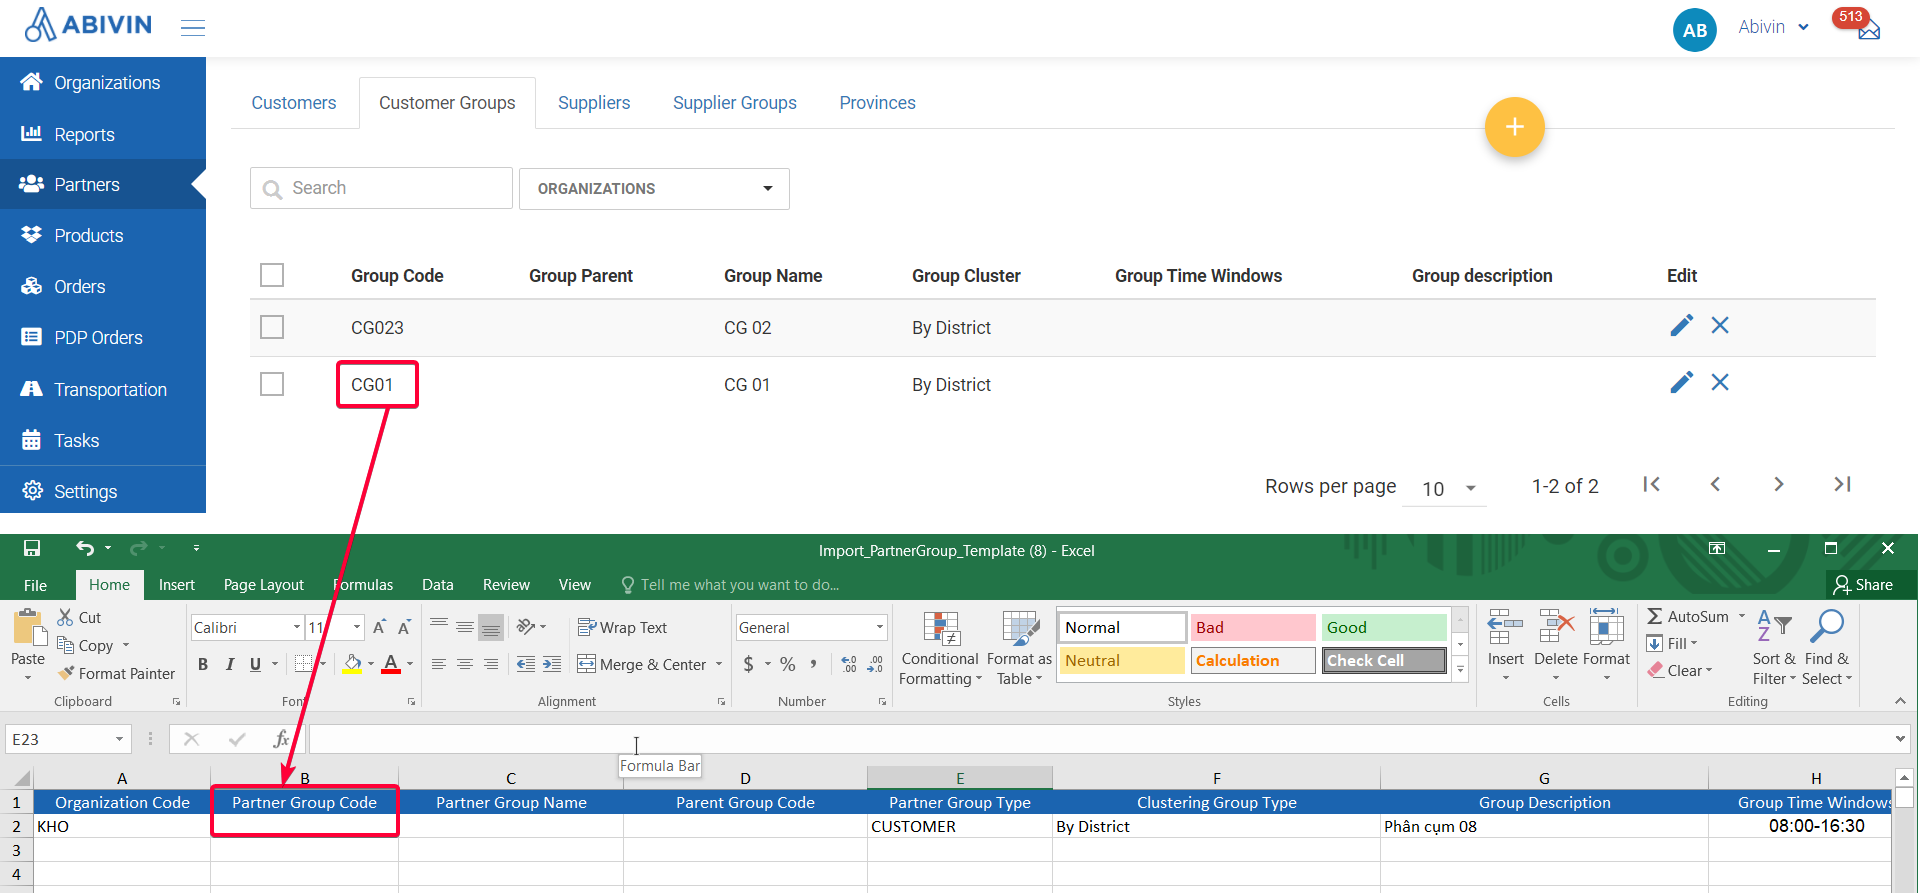Click the yellow add group plus button
The width and height of the screenshot is (1920, 893).
click(x=1514, y=127)
